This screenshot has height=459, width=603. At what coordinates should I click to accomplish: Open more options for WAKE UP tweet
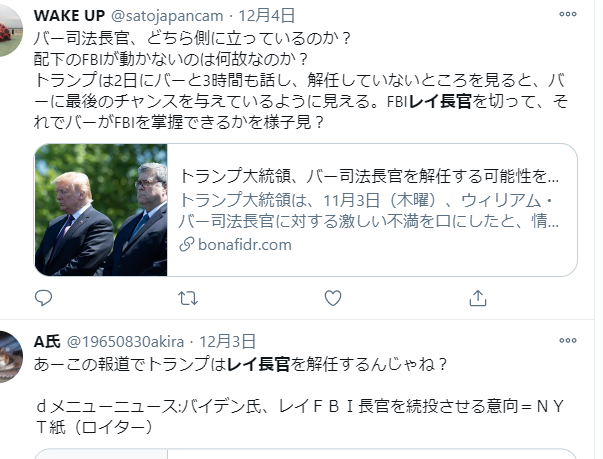pyautogui.click(x=568, y=14)
